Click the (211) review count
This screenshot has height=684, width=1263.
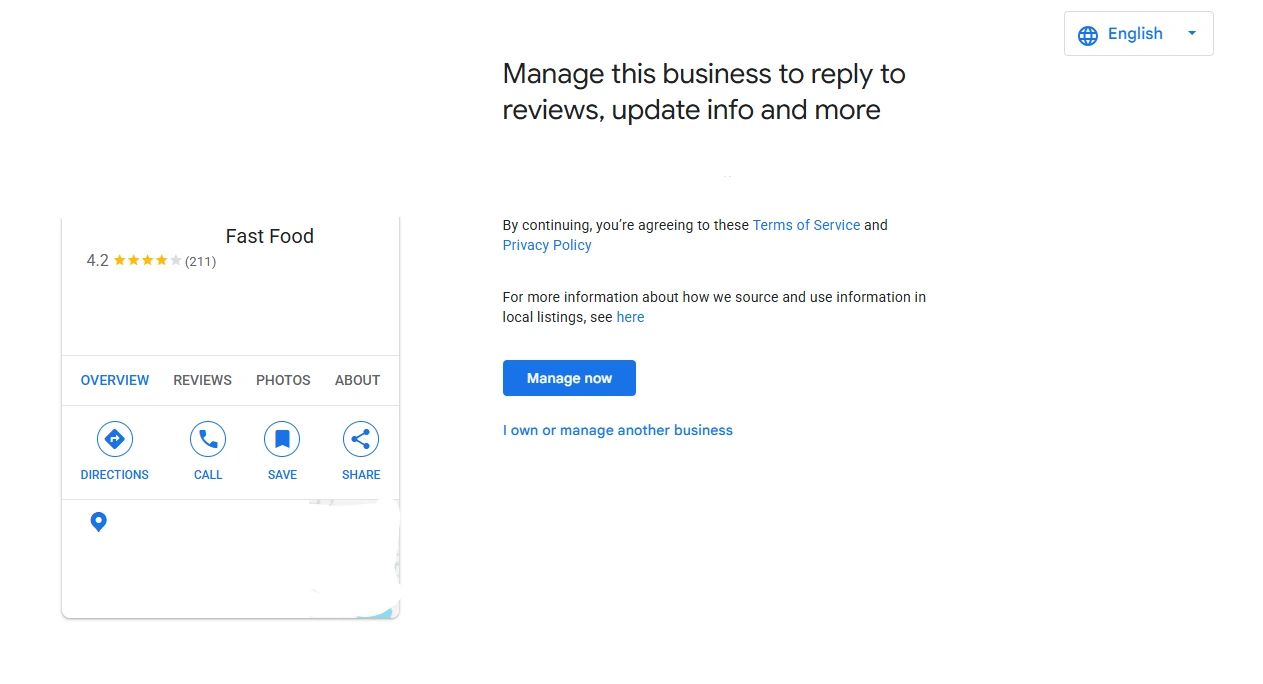click(200, 261)
